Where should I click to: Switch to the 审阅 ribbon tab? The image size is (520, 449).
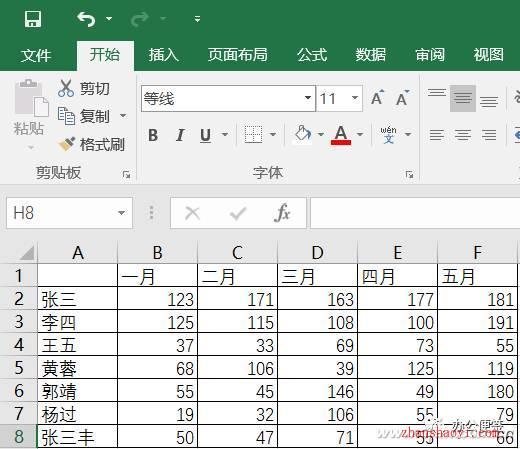point(430,55)
